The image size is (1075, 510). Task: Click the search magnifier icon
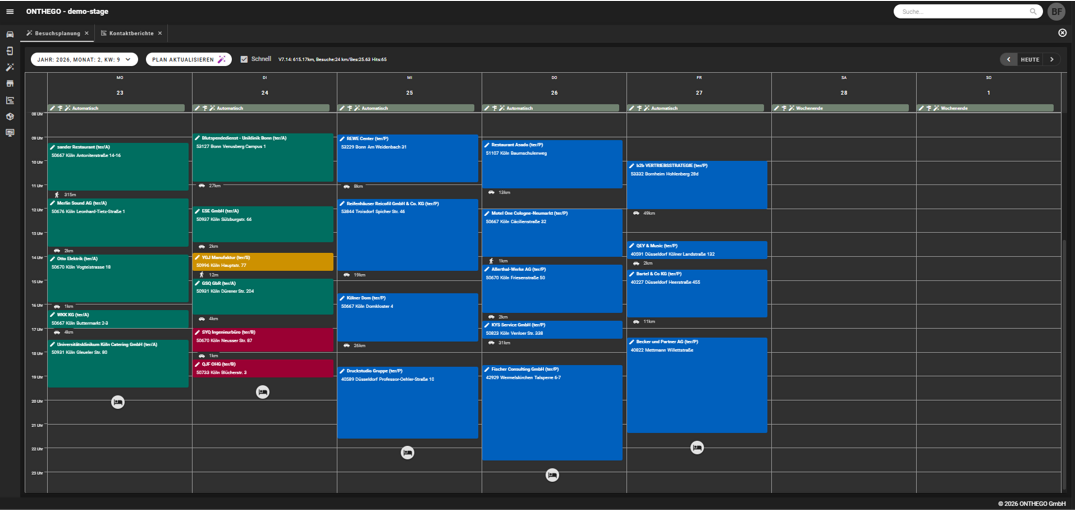pyautogui.click(x=1033, y=12)
